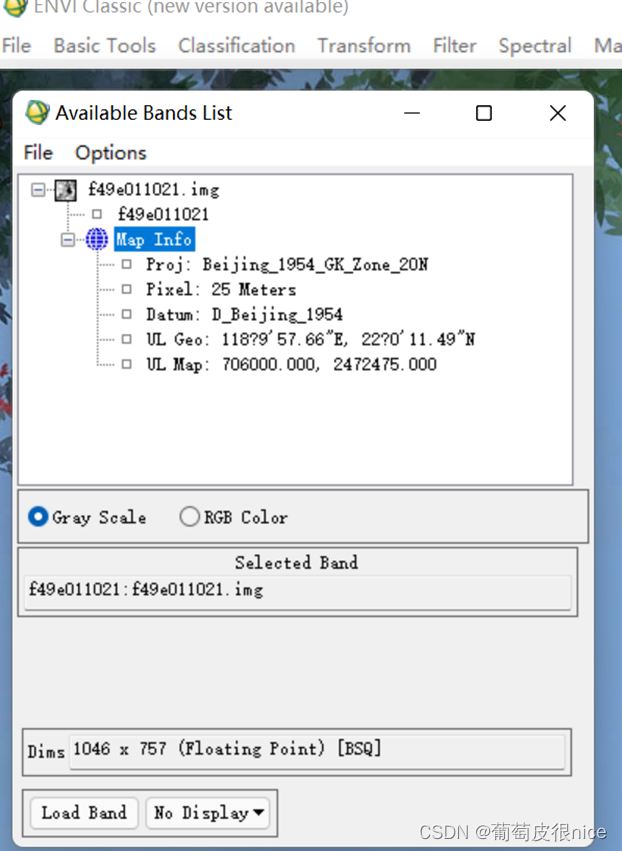Open the ENVI Classic File menu
Screen dimensions: 622x851
pos(16,46)
